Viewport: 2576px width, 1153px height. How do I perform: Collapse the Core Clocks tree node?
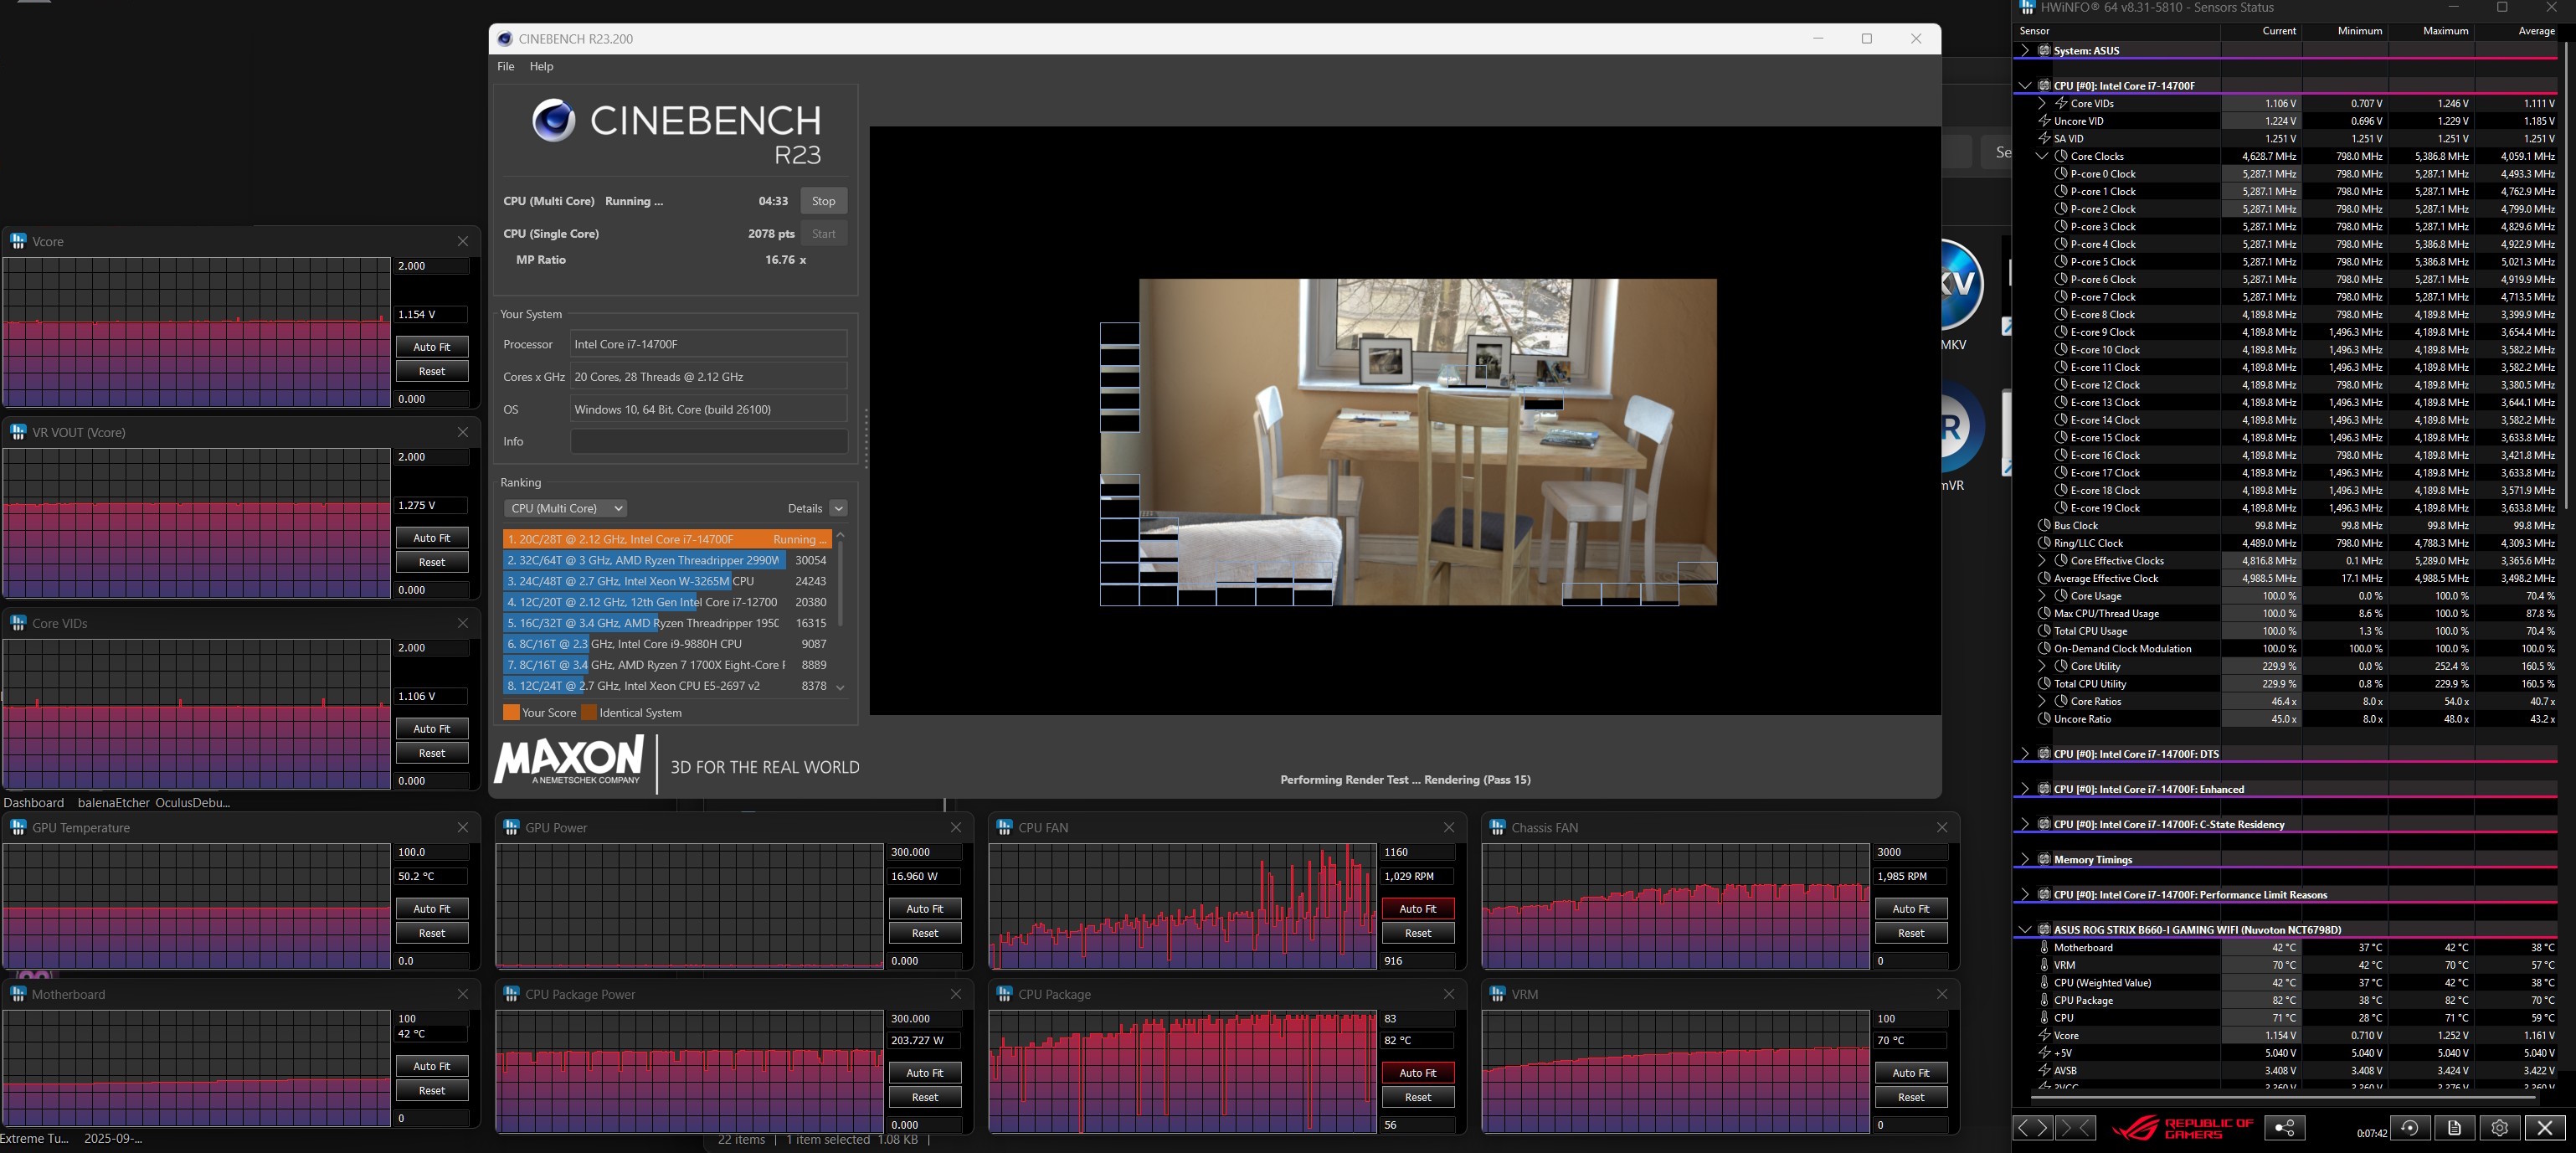click(x=2042, y=156)
